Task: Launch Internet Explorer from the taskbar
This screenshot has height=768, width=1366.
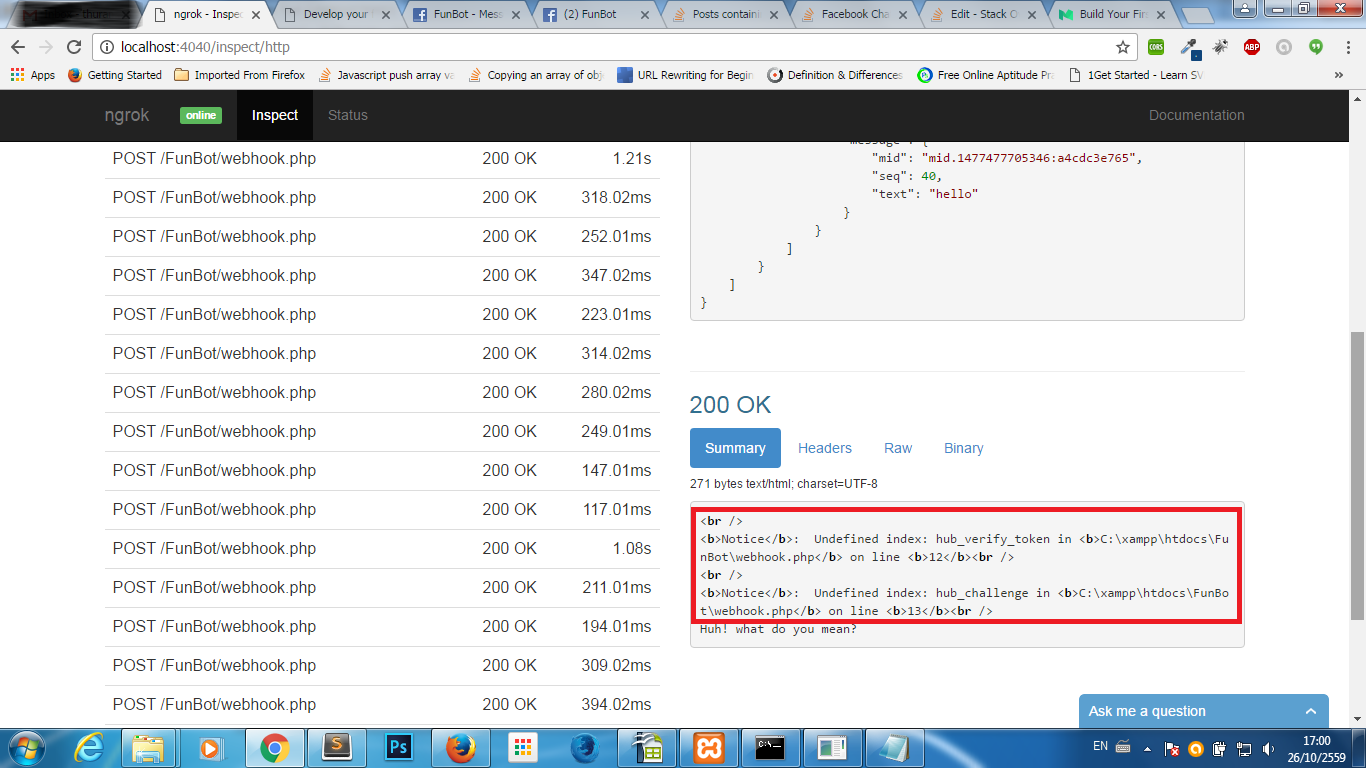Action: [91, 747]
